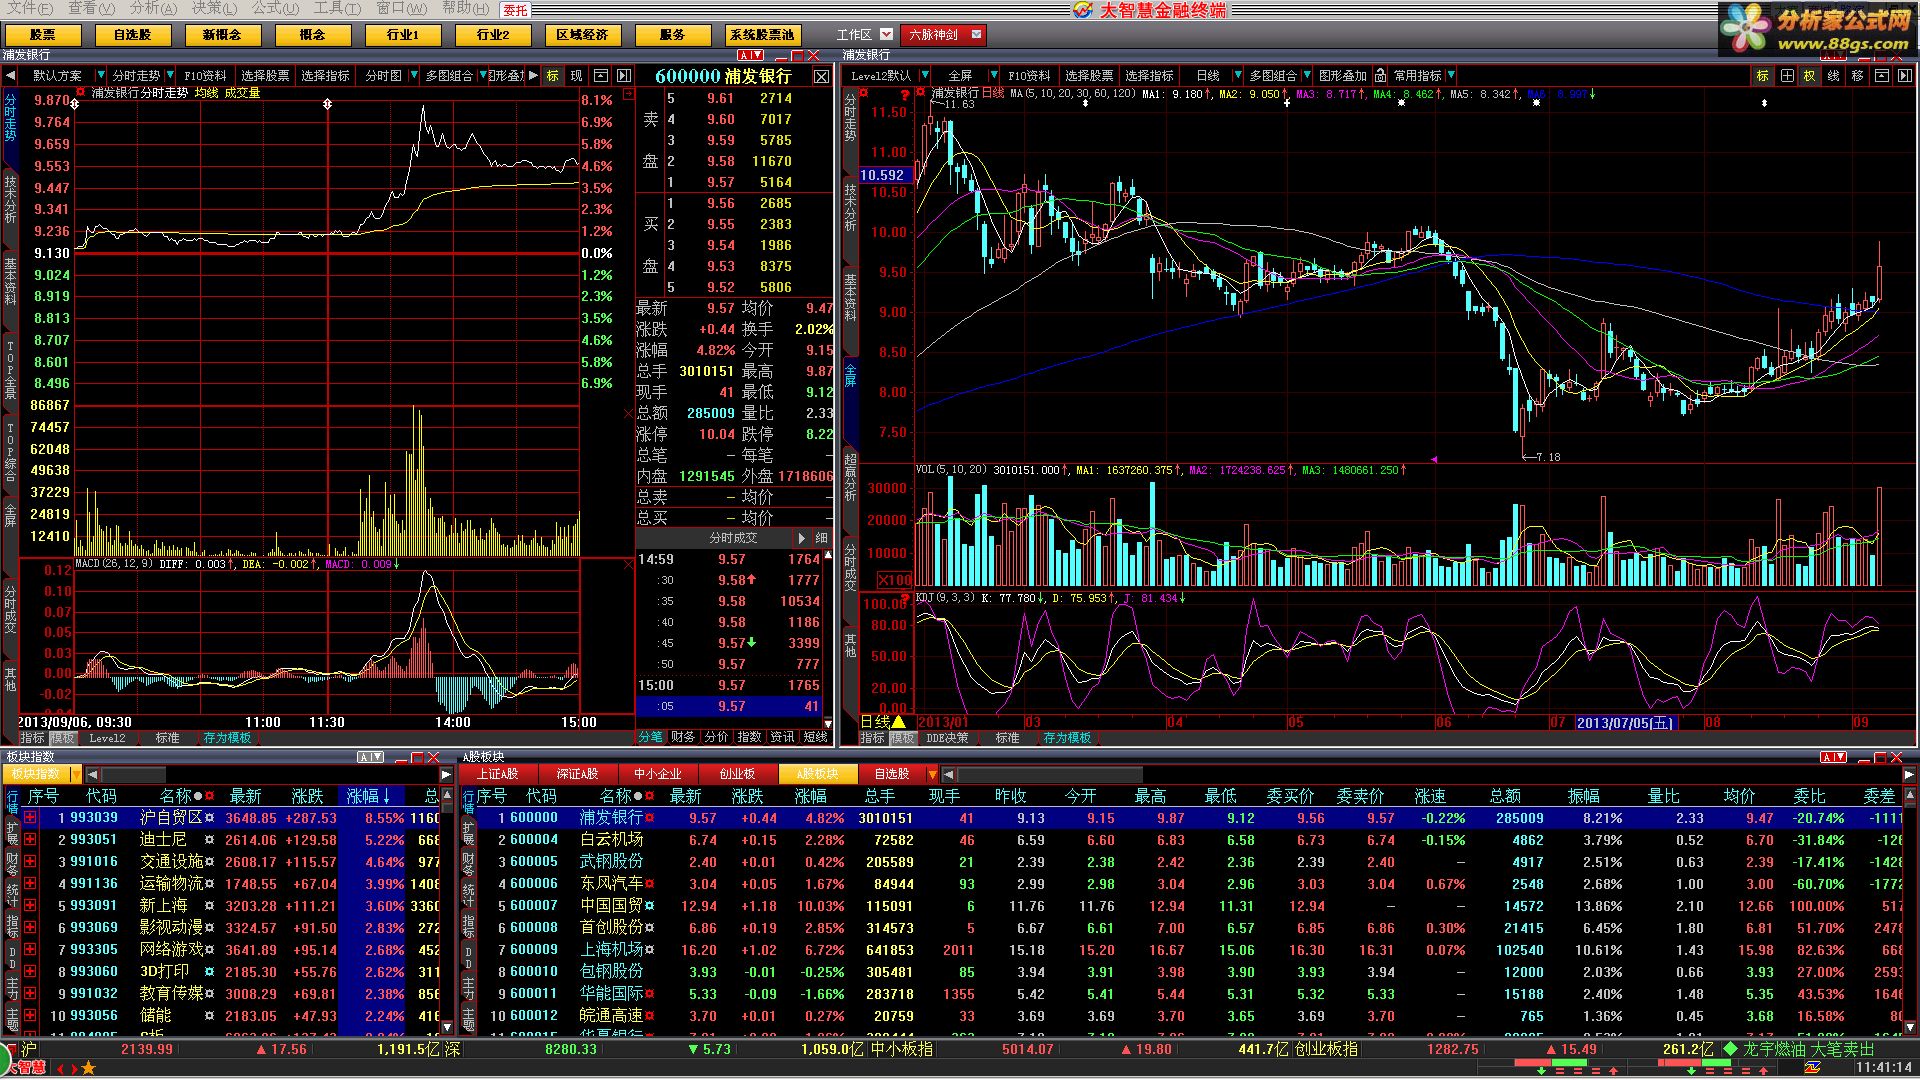The image size is (1920, 1080).
Task: Click the 现 icon in intraday chart toolbar
Action: pyautogui.click(x=577, y=76)
